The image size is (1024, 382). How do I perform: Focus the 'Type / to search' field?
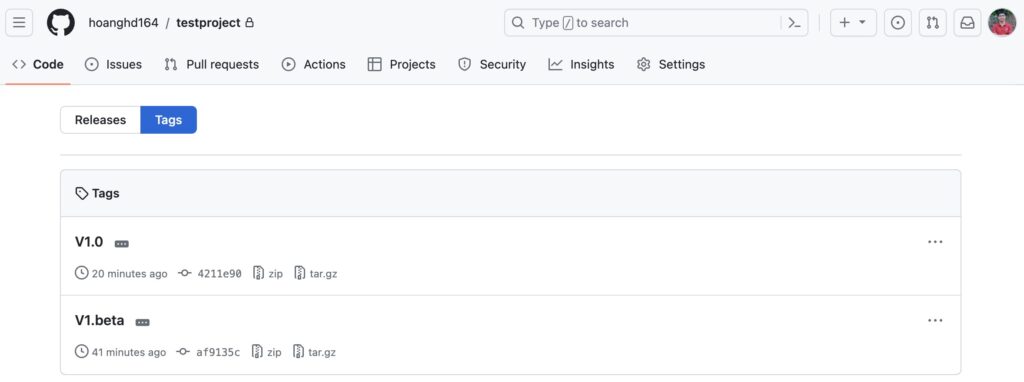click(656, 23)
